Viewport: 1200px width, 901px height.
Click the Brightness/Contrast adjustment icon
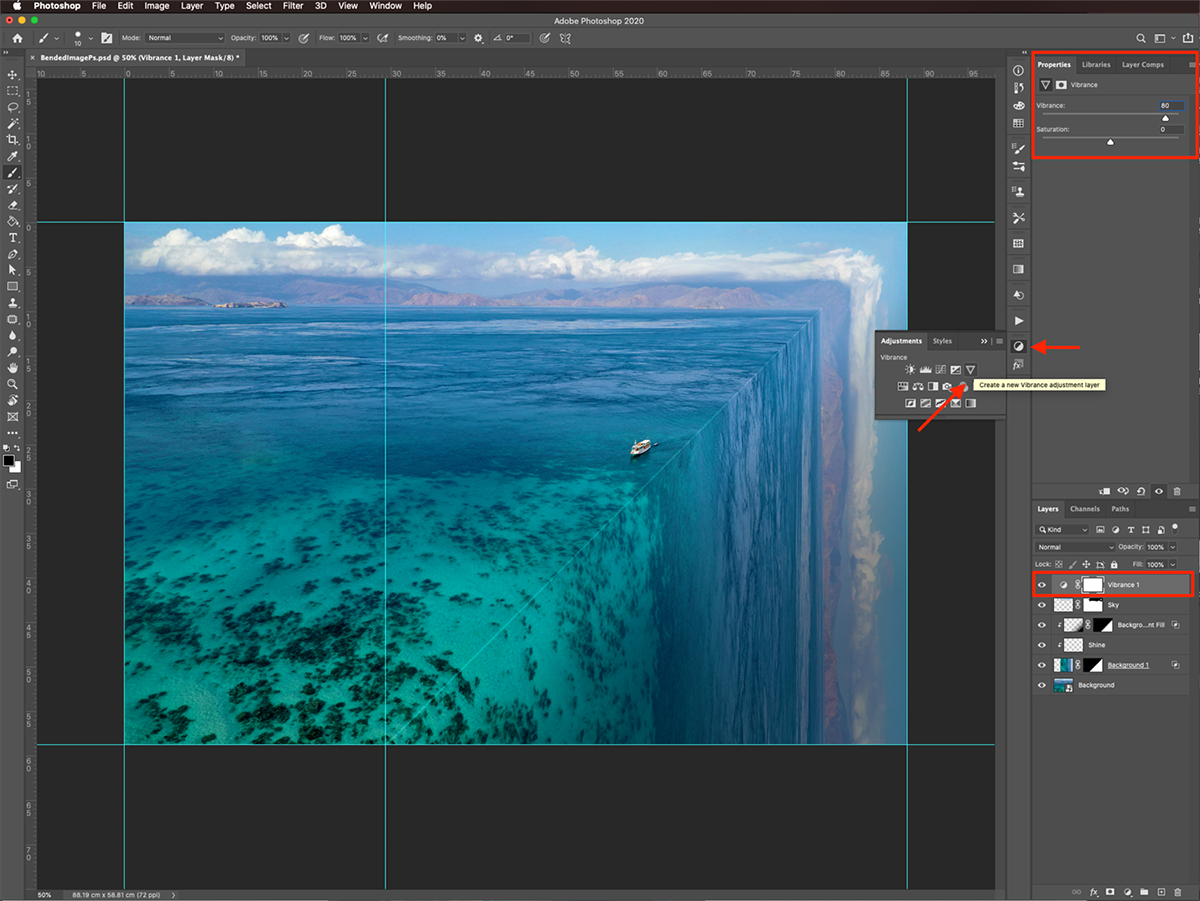(x=910, y=370)
